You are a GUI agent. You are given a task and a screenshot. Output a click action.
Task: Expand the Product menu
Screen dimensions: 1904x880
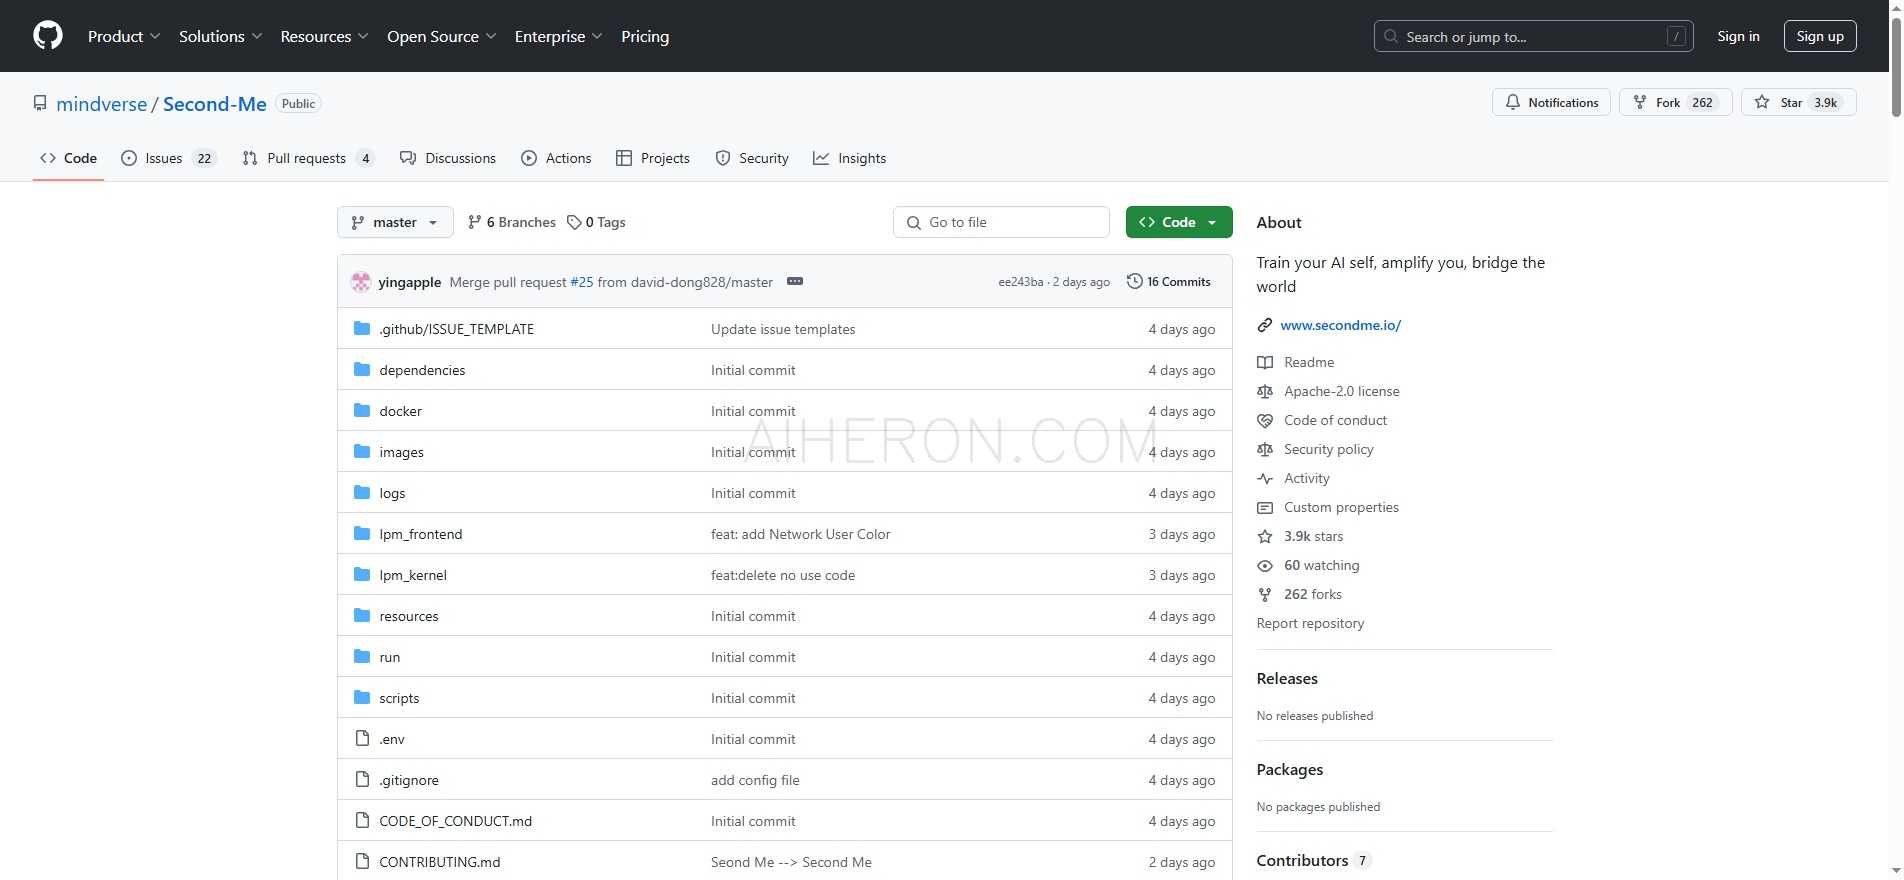[x=124, y=36]
